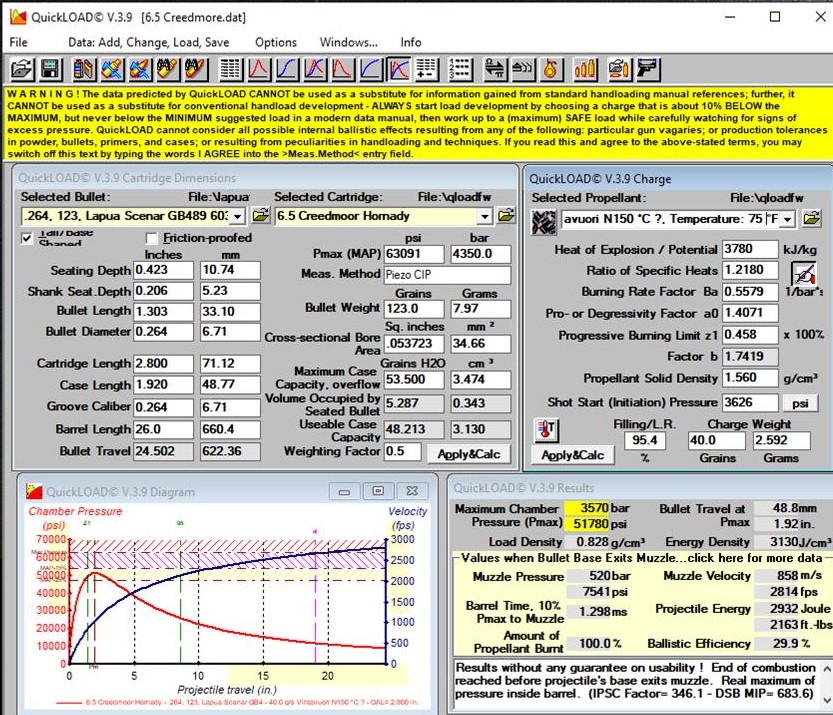
Task: Open the burning rate icon beside Ratio of Specific Heats
Action: point(804,274)
